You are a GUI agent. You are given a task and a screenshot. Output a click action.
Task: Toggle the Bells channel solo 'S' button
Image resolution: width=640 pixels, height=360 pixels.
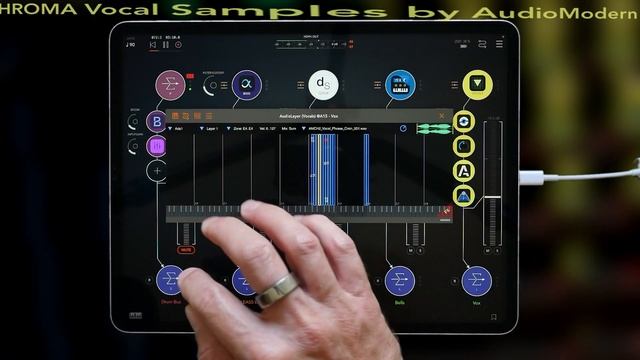420,251
